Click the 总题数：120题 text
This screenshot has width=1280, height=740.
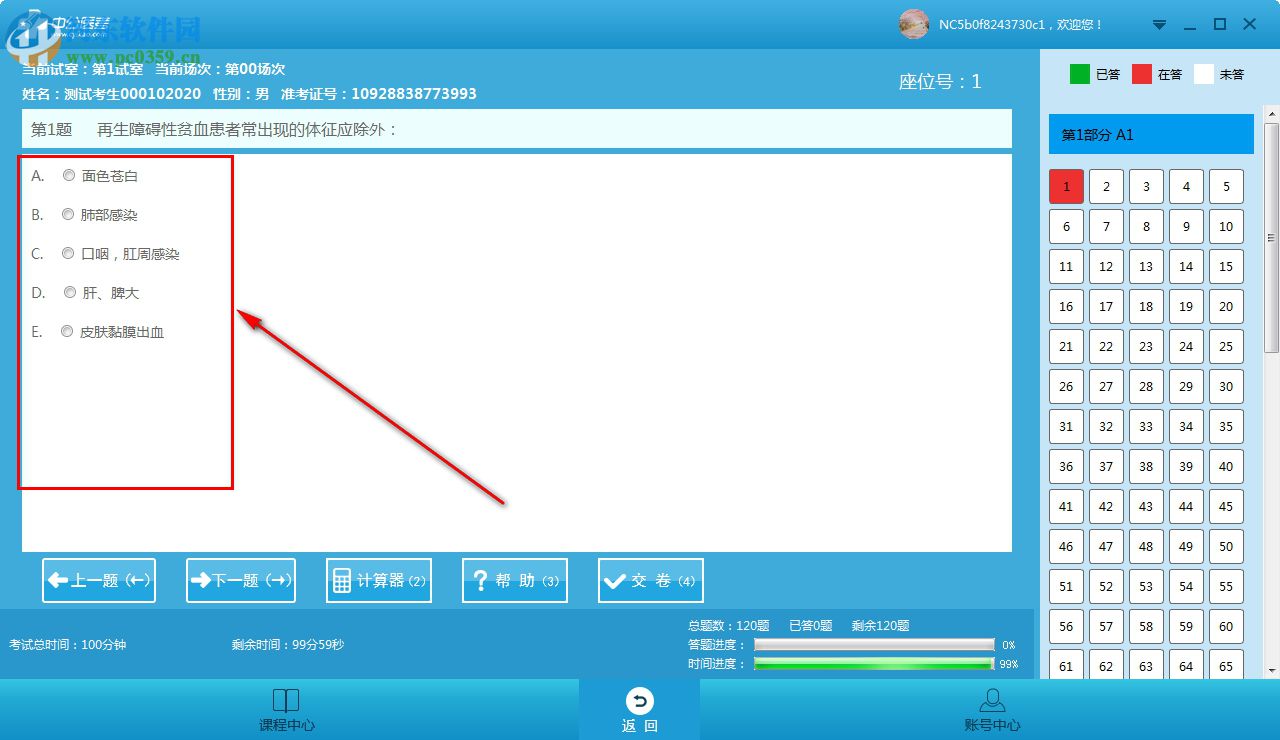[x=729, y=626]
